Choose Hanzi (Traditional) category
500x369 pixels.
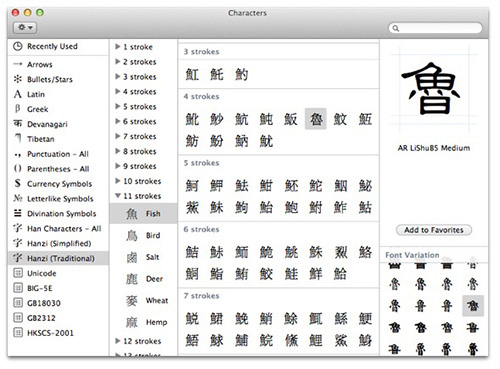click(58, 258)
